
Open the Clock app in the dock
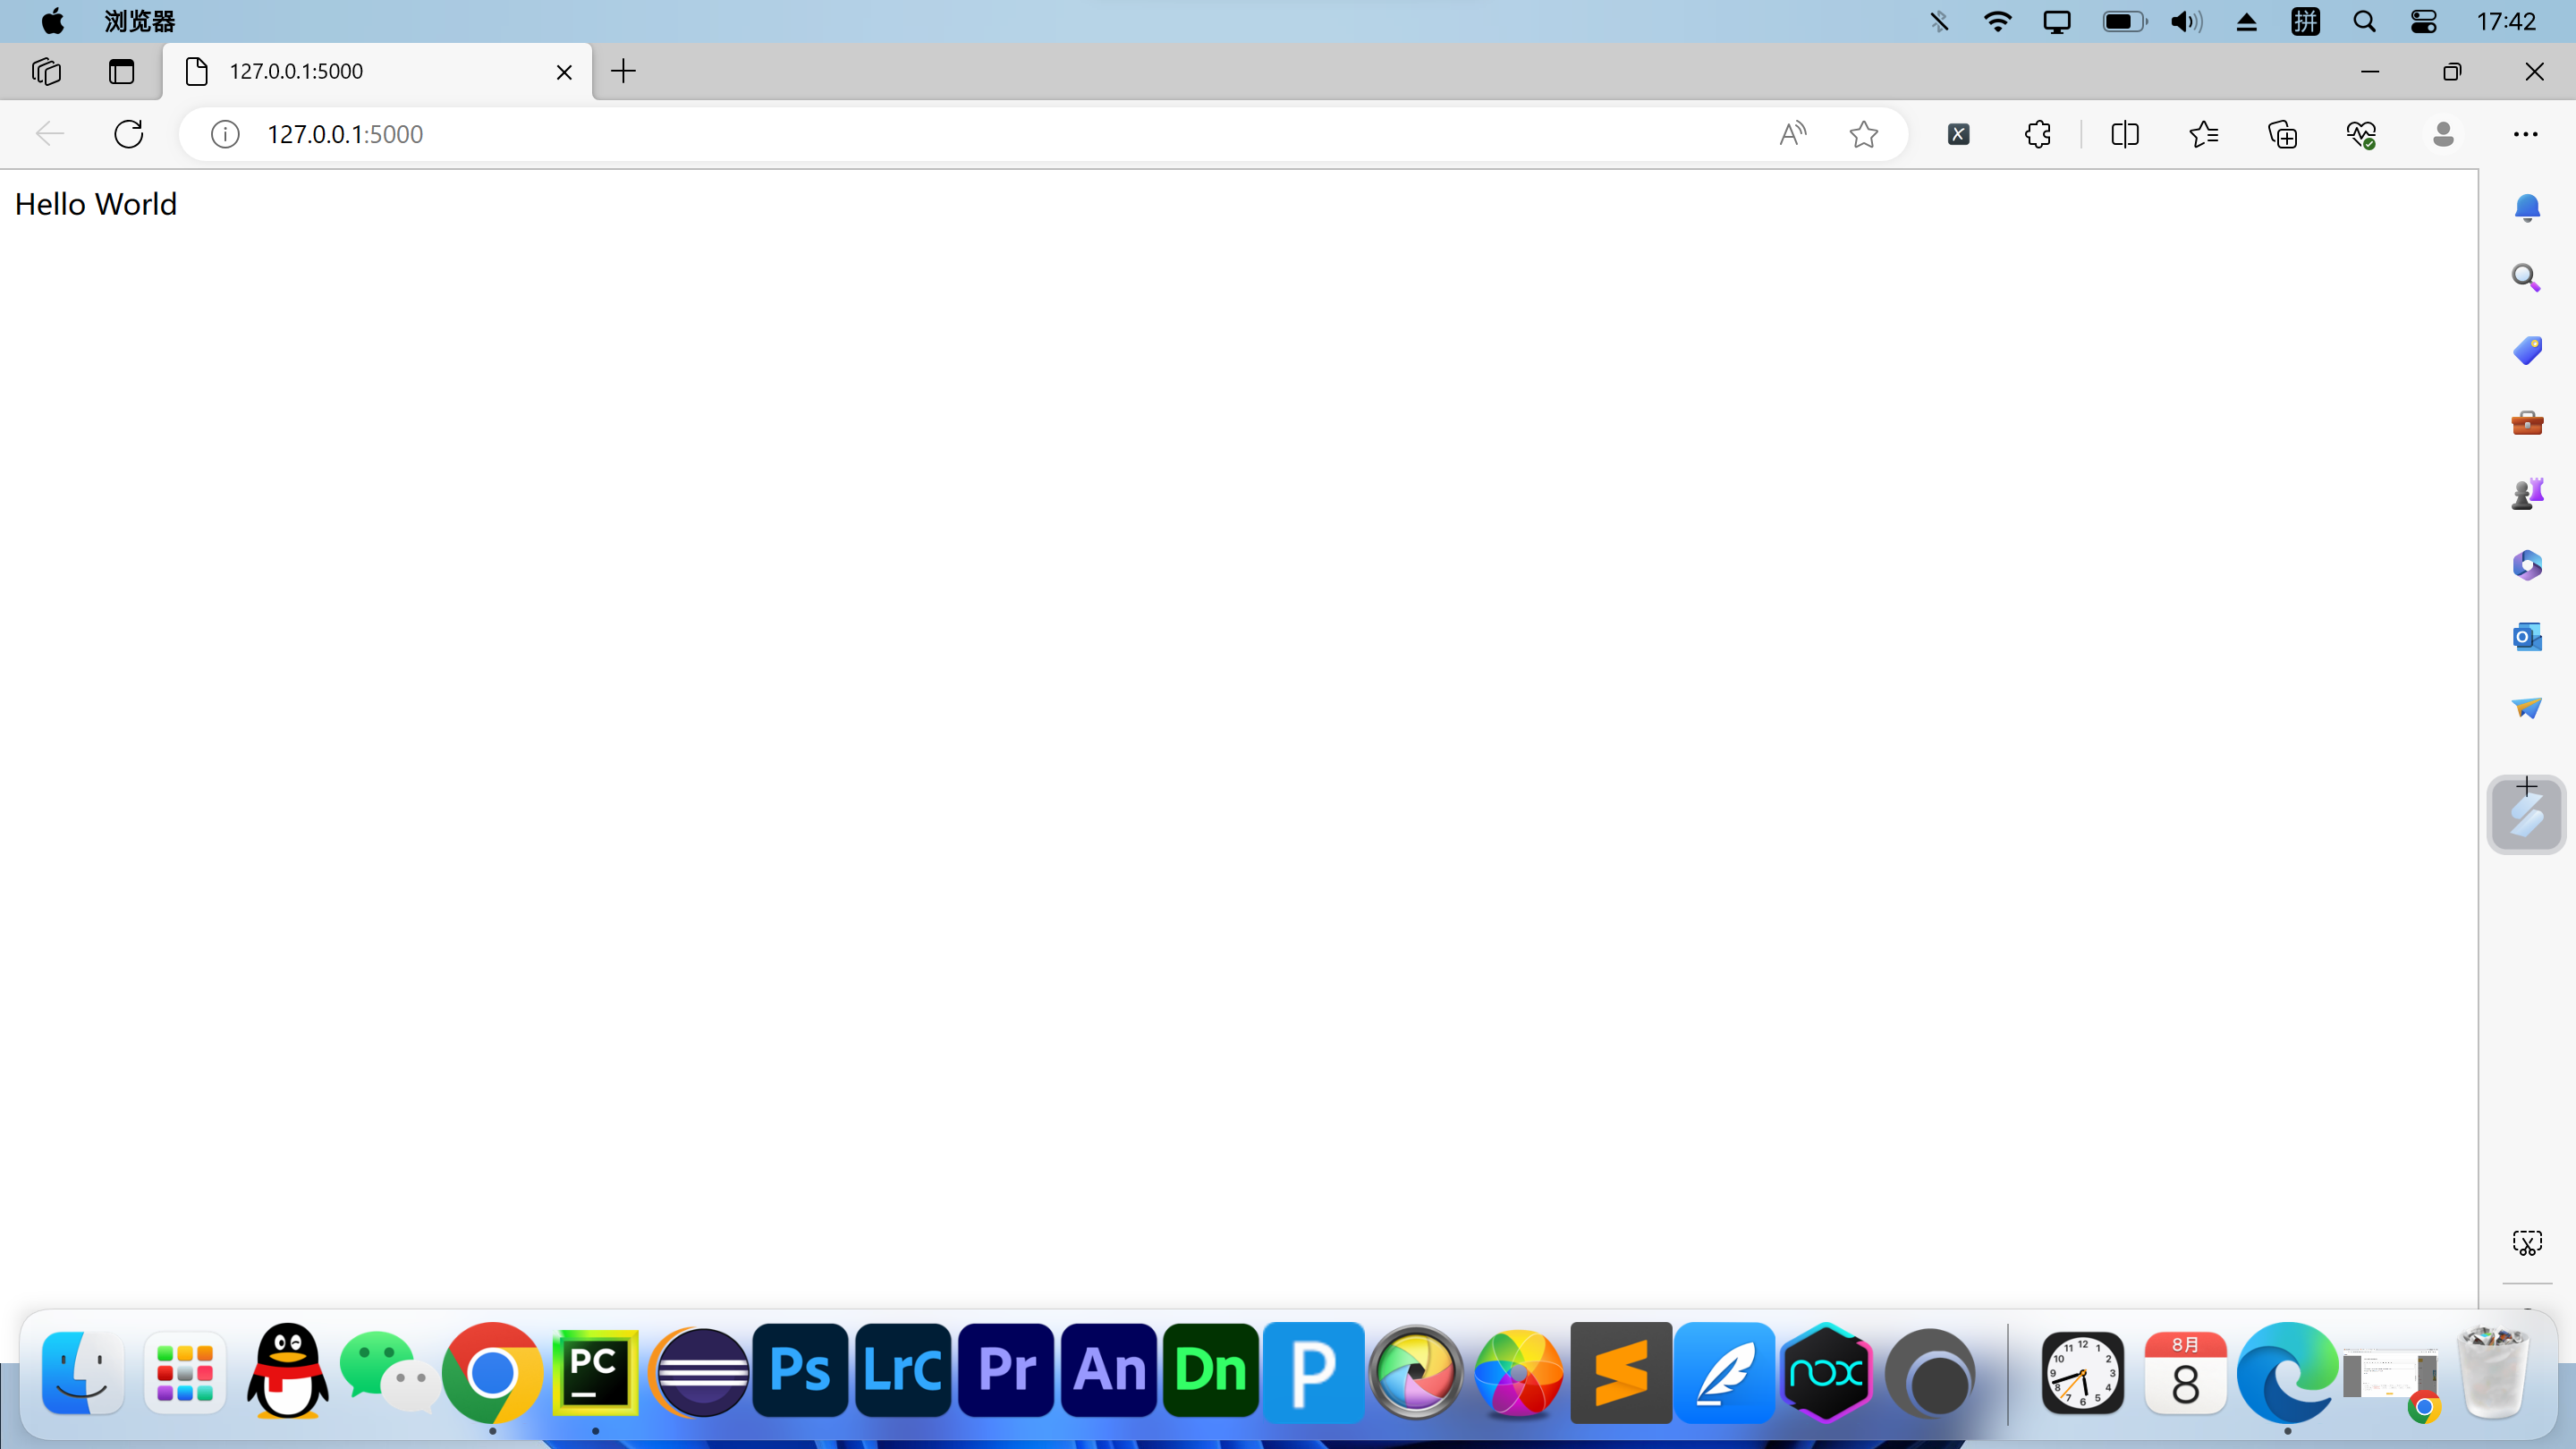2083,1372
